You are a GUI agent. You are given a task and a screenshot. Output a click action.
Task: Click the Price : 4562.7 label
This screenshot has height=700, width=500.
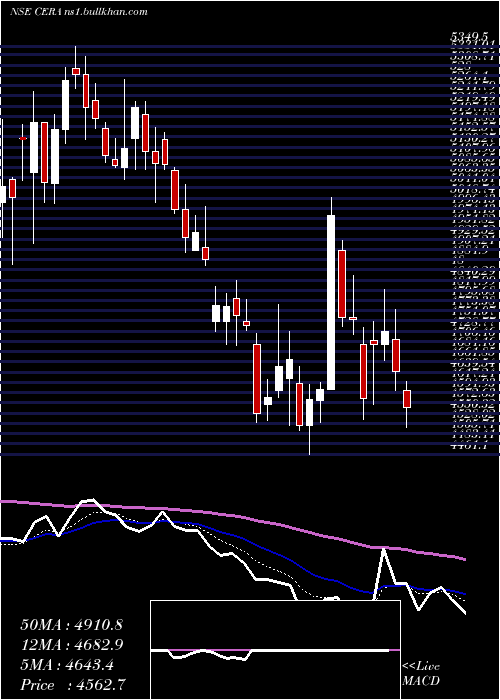point(73,685)
